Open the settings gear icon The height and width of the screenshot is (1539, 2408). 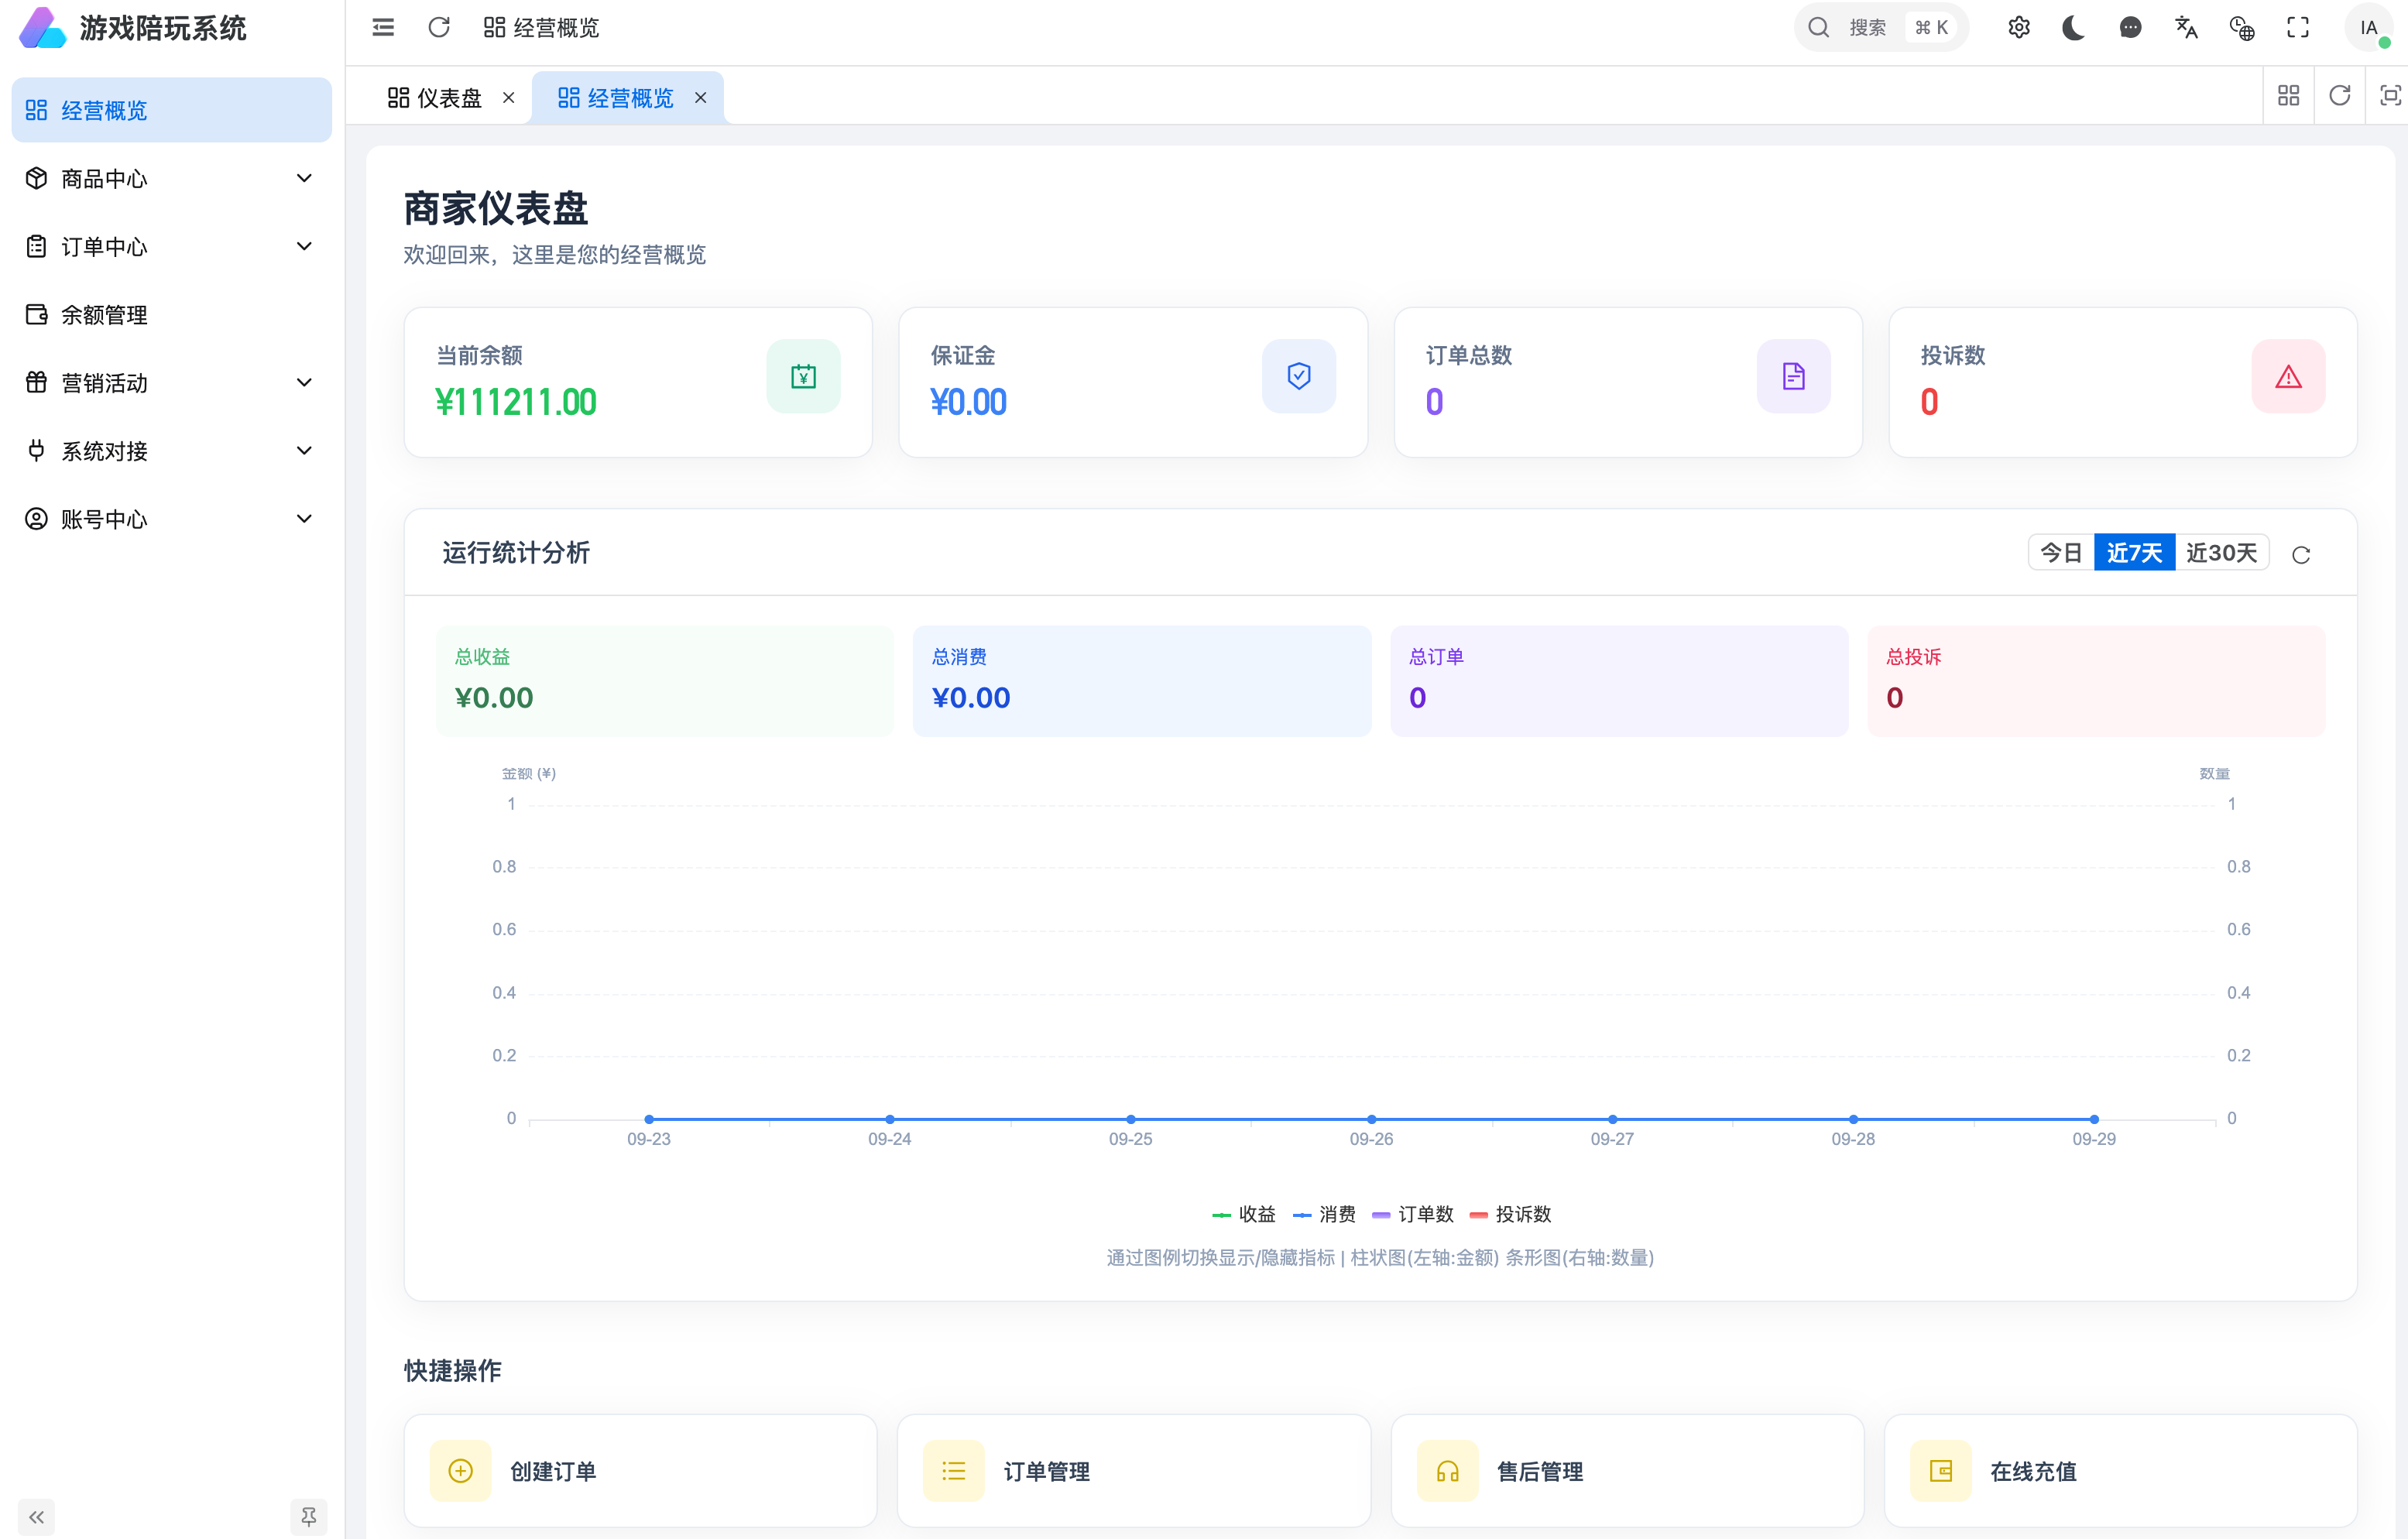[x=2019, y=27]
